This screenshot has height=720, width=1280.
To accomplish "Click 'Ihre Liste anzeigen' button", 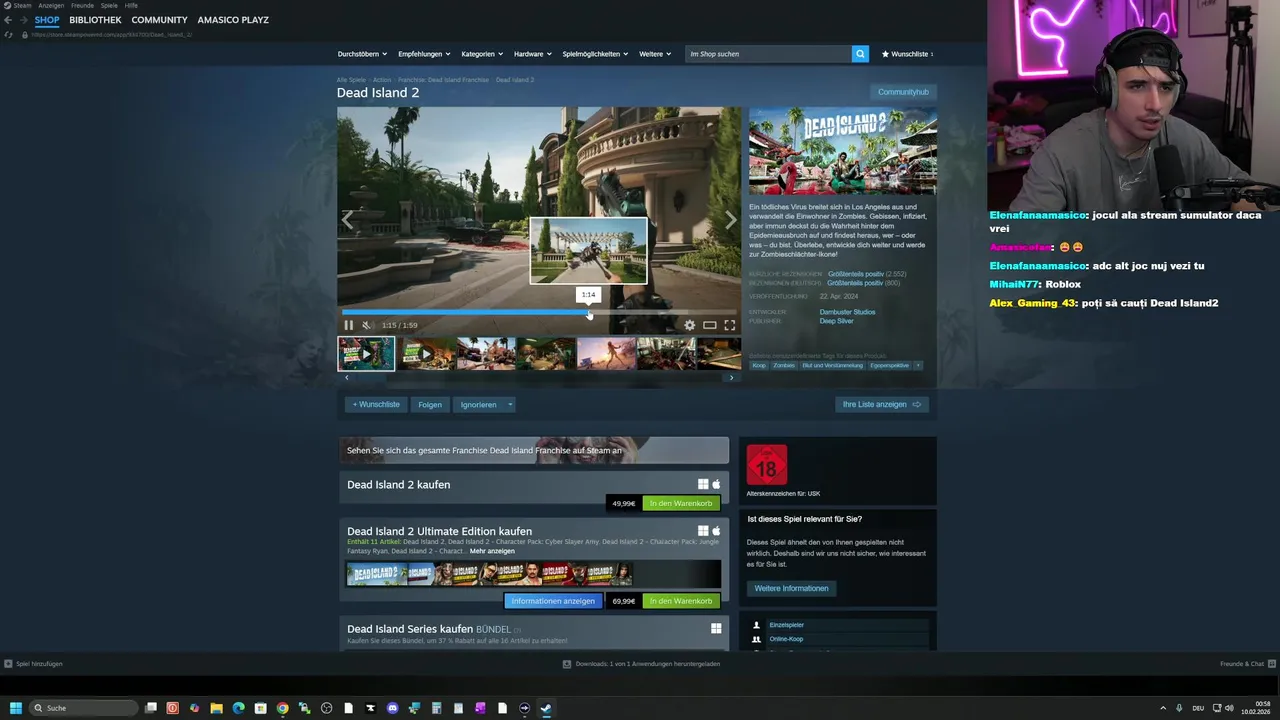I will pyautogui.click(x=882, y=405).
